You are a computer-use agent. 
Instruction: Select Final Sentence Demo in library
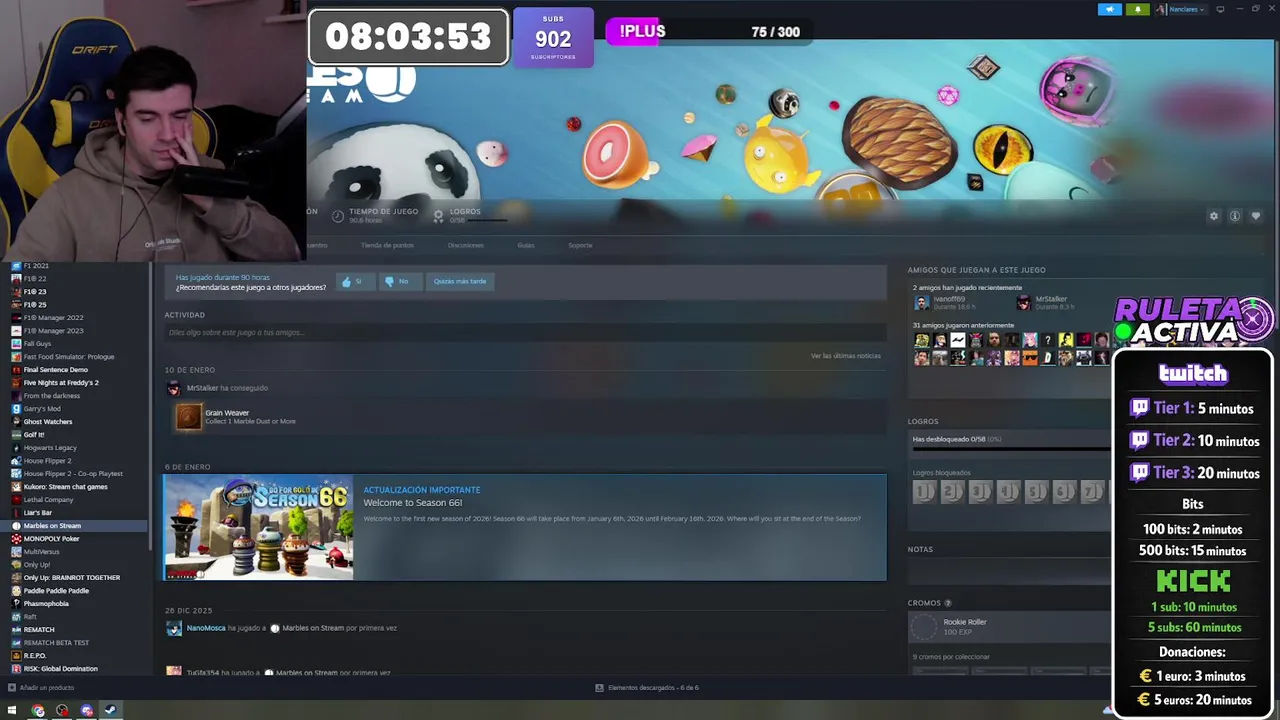55,370
